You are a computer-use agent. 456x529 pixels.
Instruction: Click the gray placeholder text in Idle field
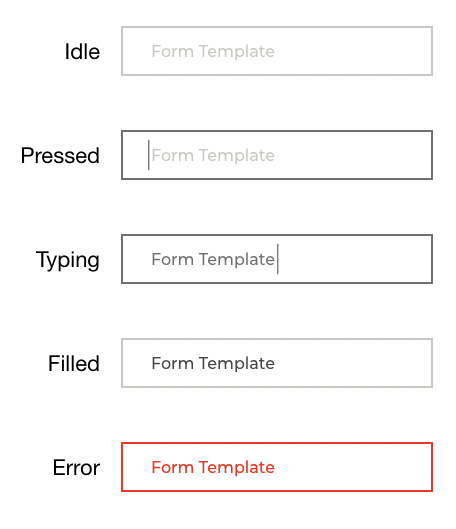coord(213,52)
